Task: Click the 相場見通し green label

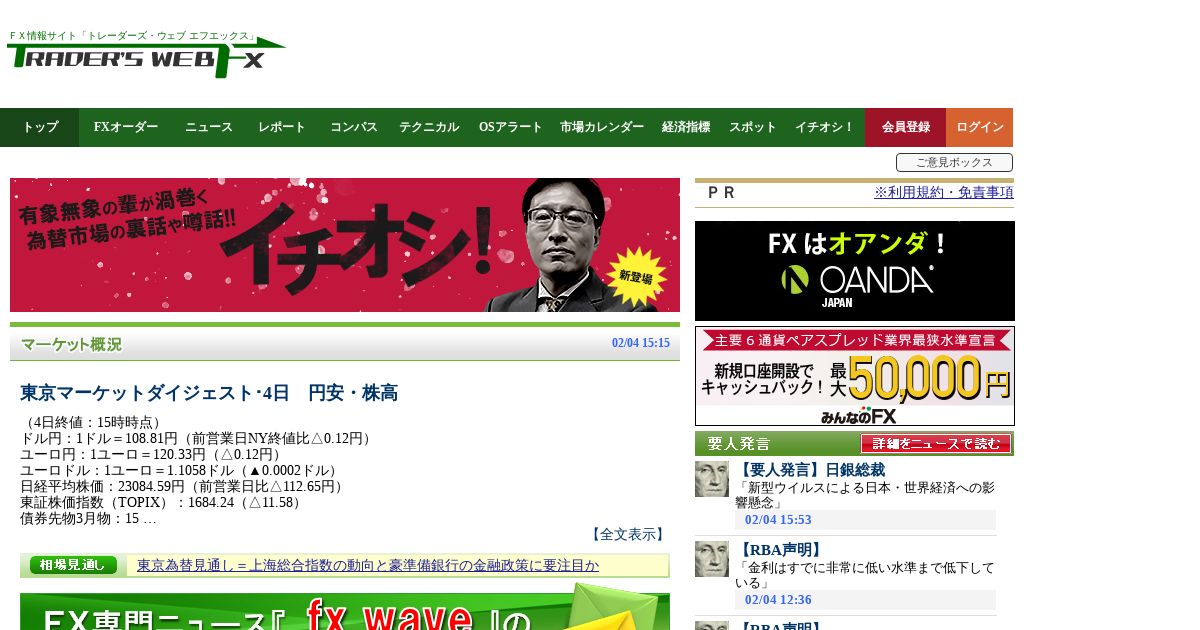Action: 73,565
